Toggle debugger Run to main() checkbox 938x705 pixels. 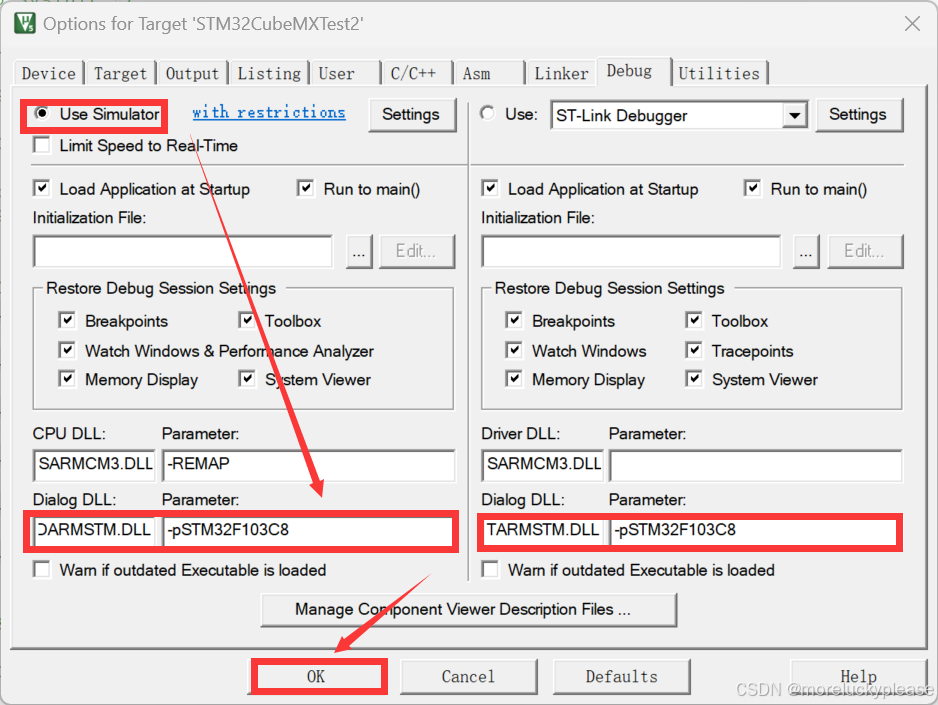(752, 188)
